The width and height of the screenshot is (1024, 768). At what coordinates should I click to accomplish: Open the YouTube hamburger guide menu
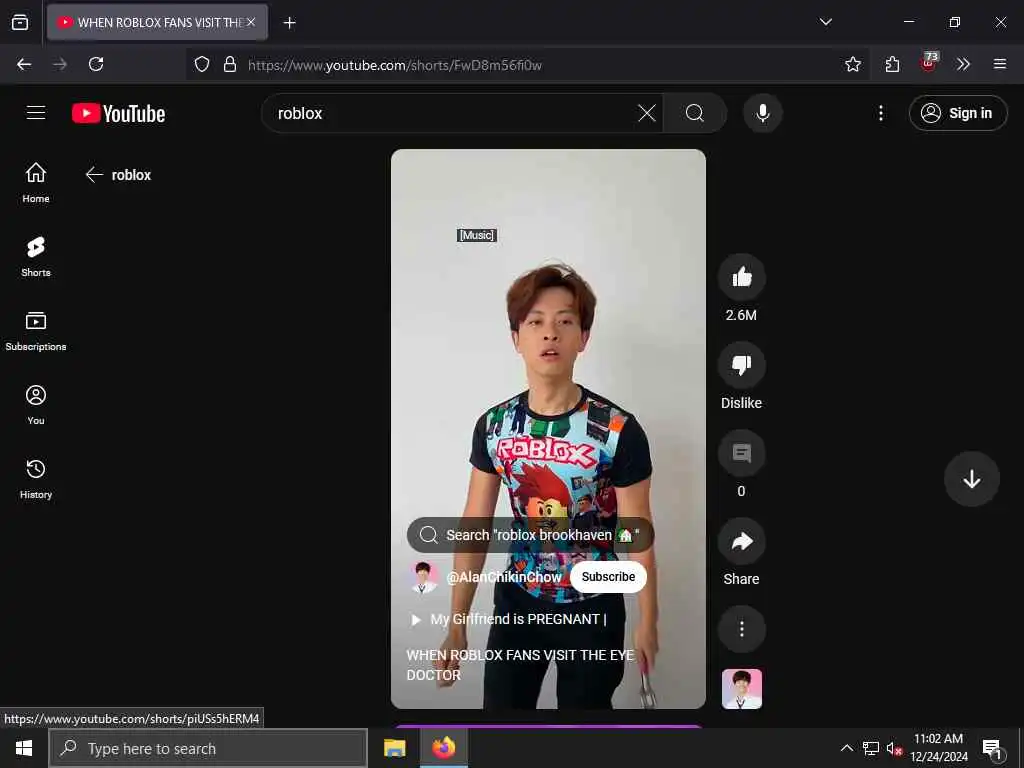tap(36, 113)
